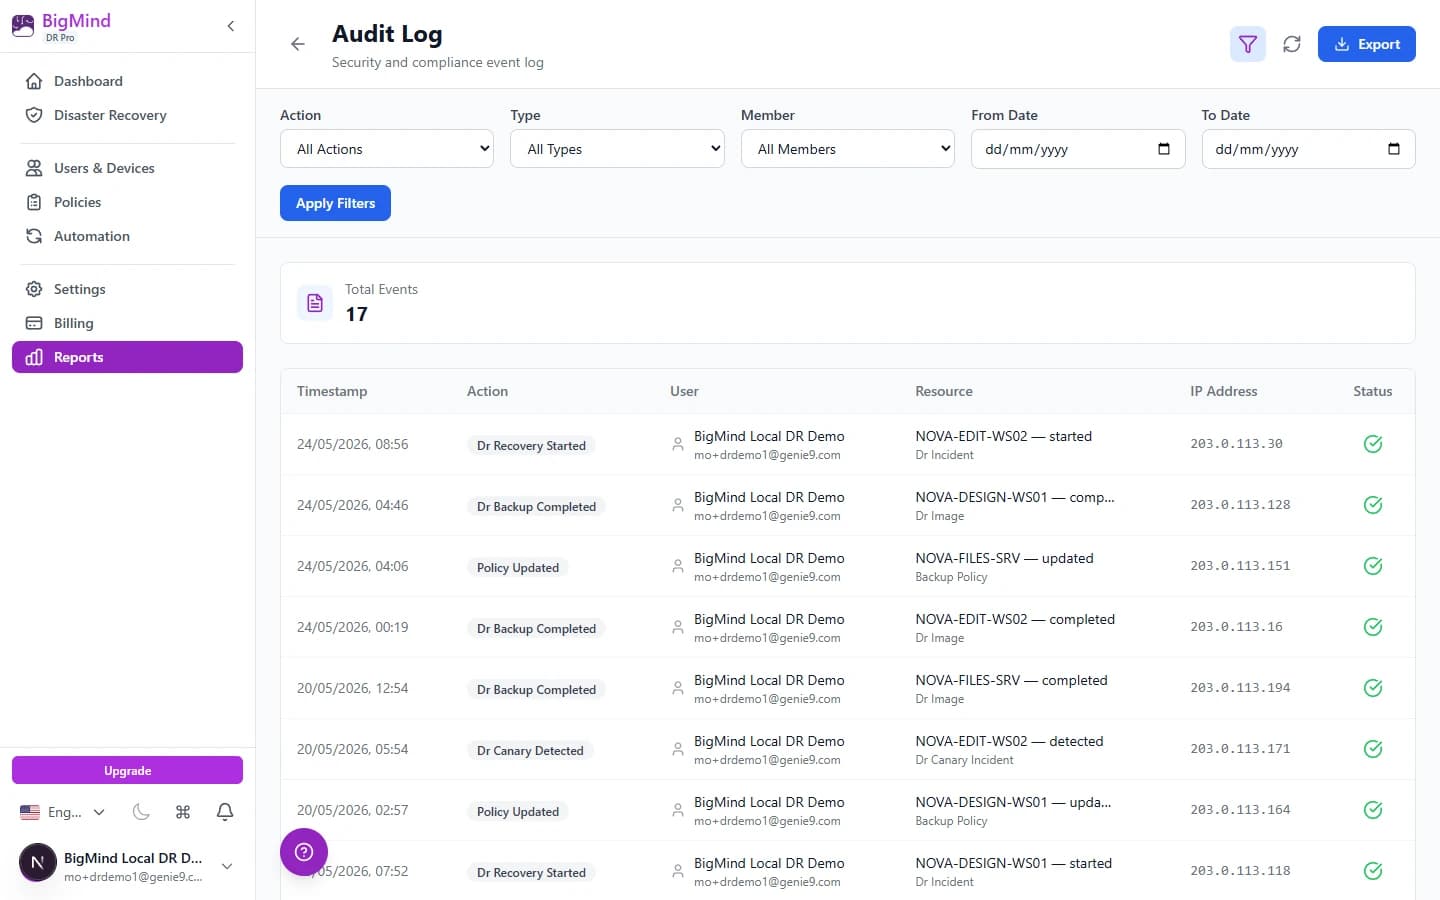Click the Timestamp column header
The height and width of the screenshot is (900, 1440).
[332, 391]
